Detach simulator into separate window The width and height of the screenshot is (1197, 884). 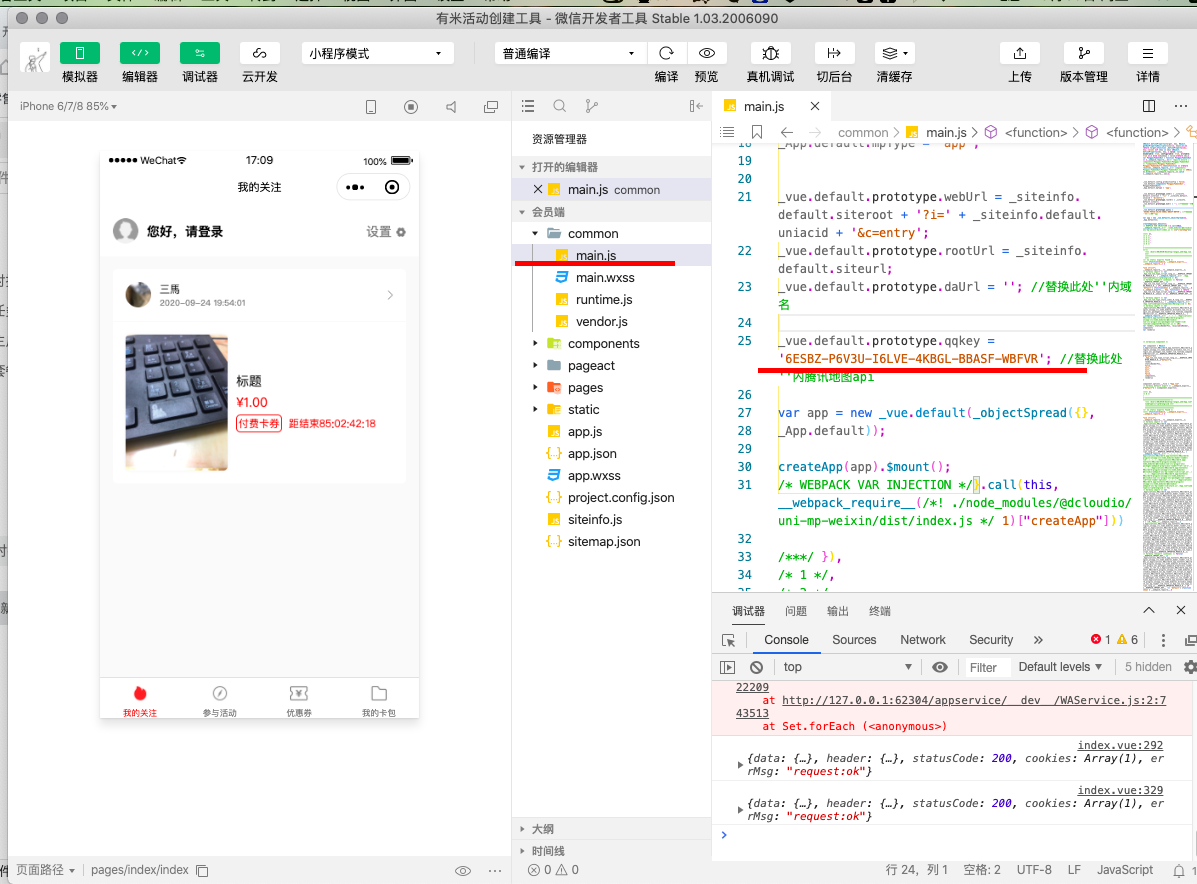(491, 107)
